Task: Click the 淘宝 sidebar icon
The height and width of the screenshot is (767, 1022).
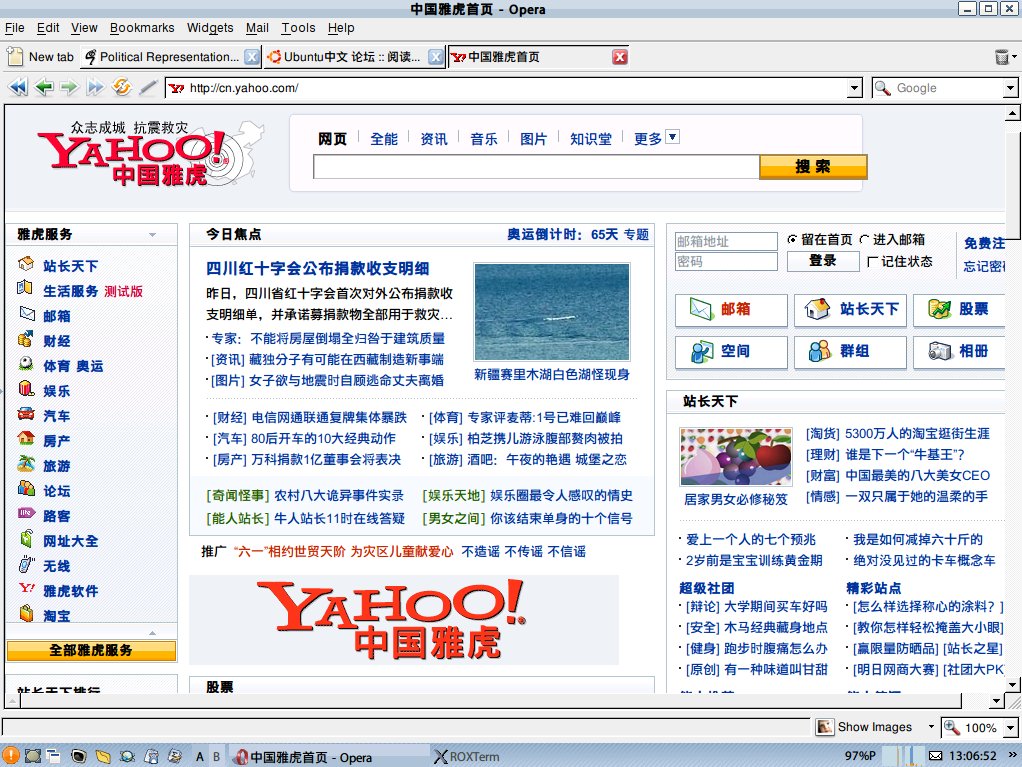Action: (x=26, y=613)
